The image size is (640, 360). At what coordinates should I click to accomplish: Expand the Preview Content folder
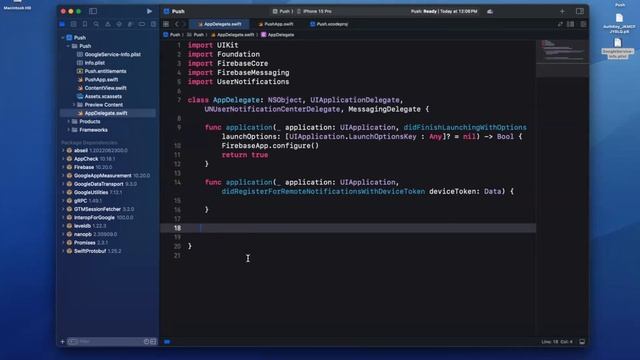(x=74, y=105)
